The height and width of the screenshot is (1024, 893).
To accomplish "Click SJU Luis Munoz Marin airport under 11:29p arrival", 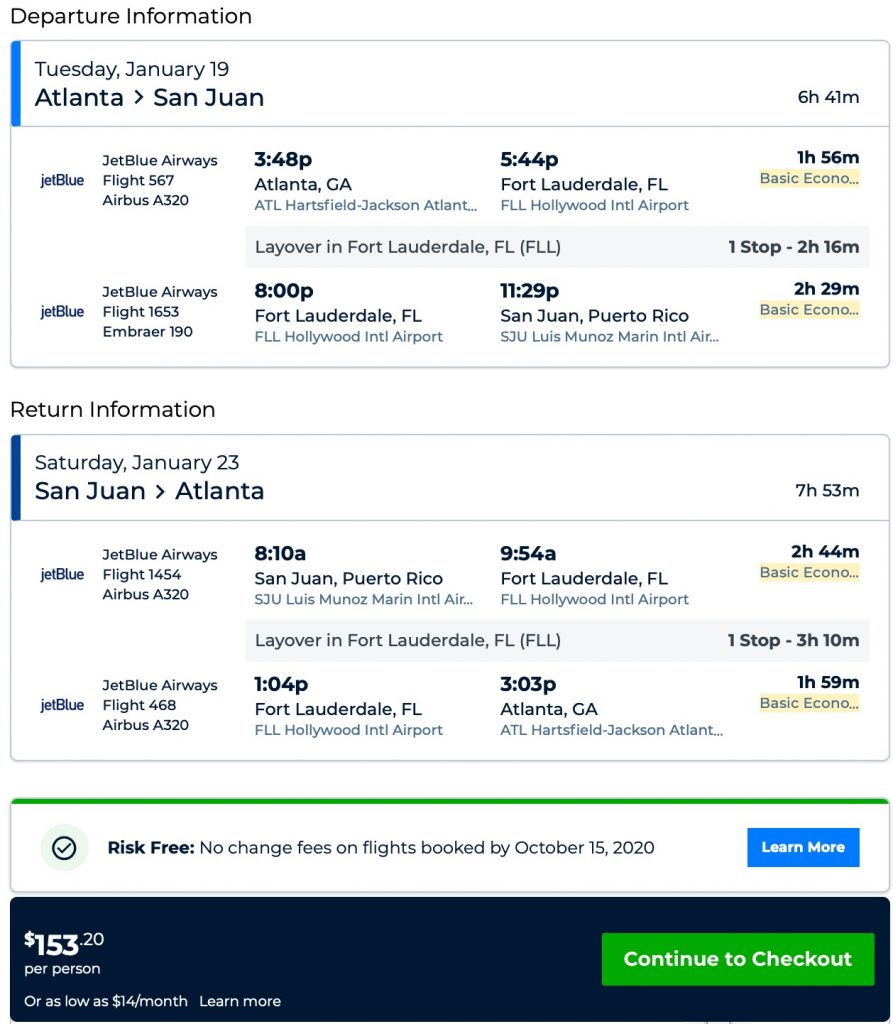I will pyautogui.click(x=609, y=337).
